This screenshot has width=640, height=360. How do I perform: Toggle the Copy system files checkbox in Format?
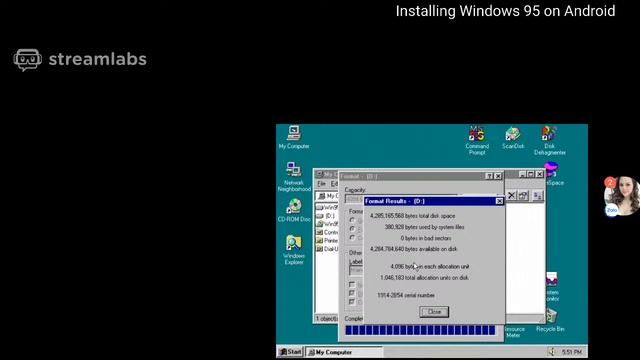pos(352,302)
